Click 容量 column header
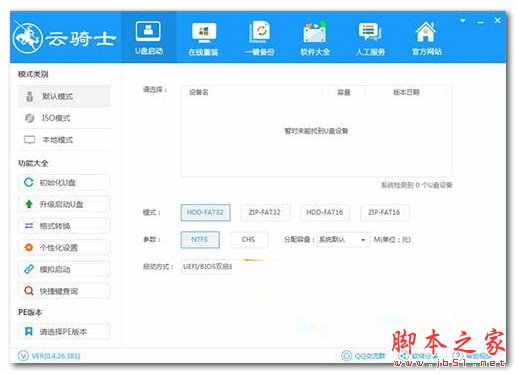517x374 pixels. coord(344,92)
